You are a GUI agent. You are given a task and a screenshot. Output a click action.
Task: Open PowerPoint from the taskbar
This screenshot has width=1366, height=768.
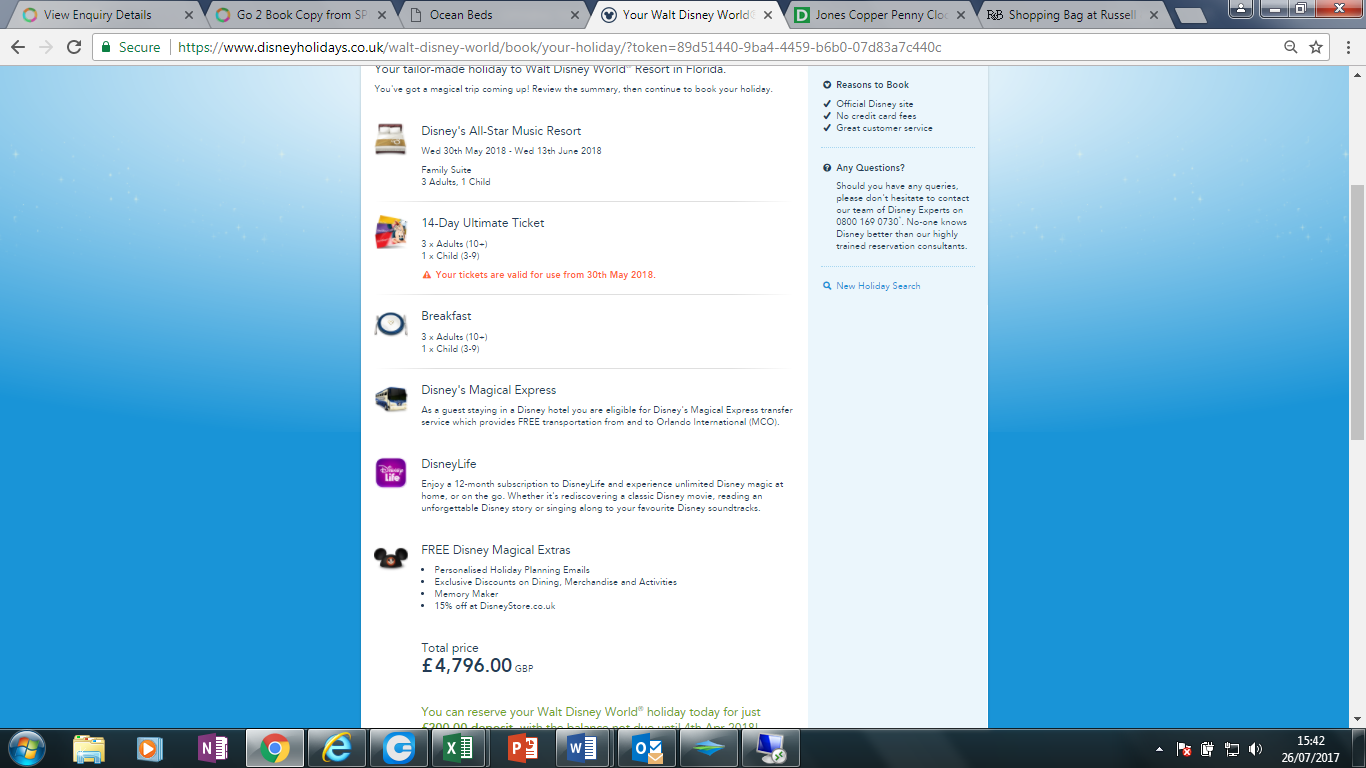[x=523, y=748]
